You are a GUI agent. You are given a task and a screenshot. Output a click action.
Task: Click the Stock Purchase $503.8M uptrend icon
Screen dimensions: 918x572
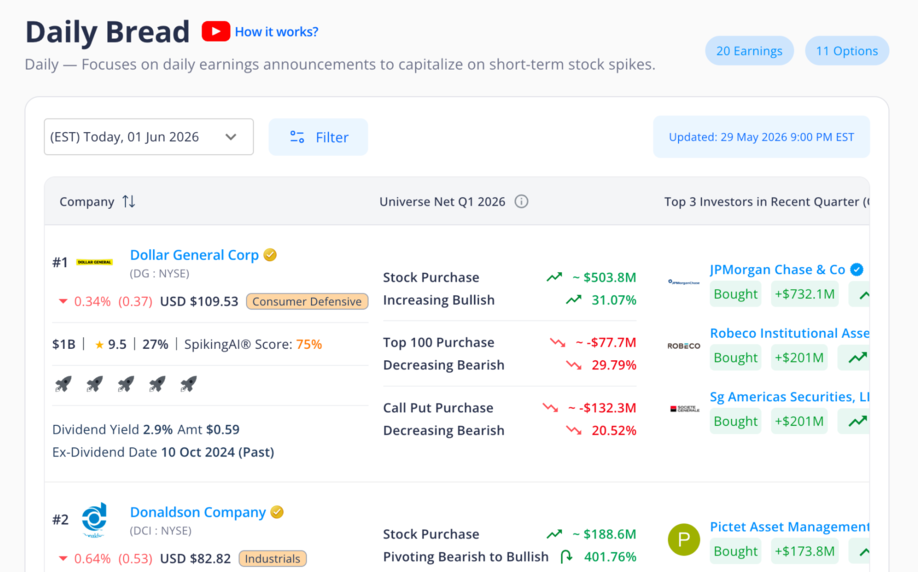tap(554, 277)
